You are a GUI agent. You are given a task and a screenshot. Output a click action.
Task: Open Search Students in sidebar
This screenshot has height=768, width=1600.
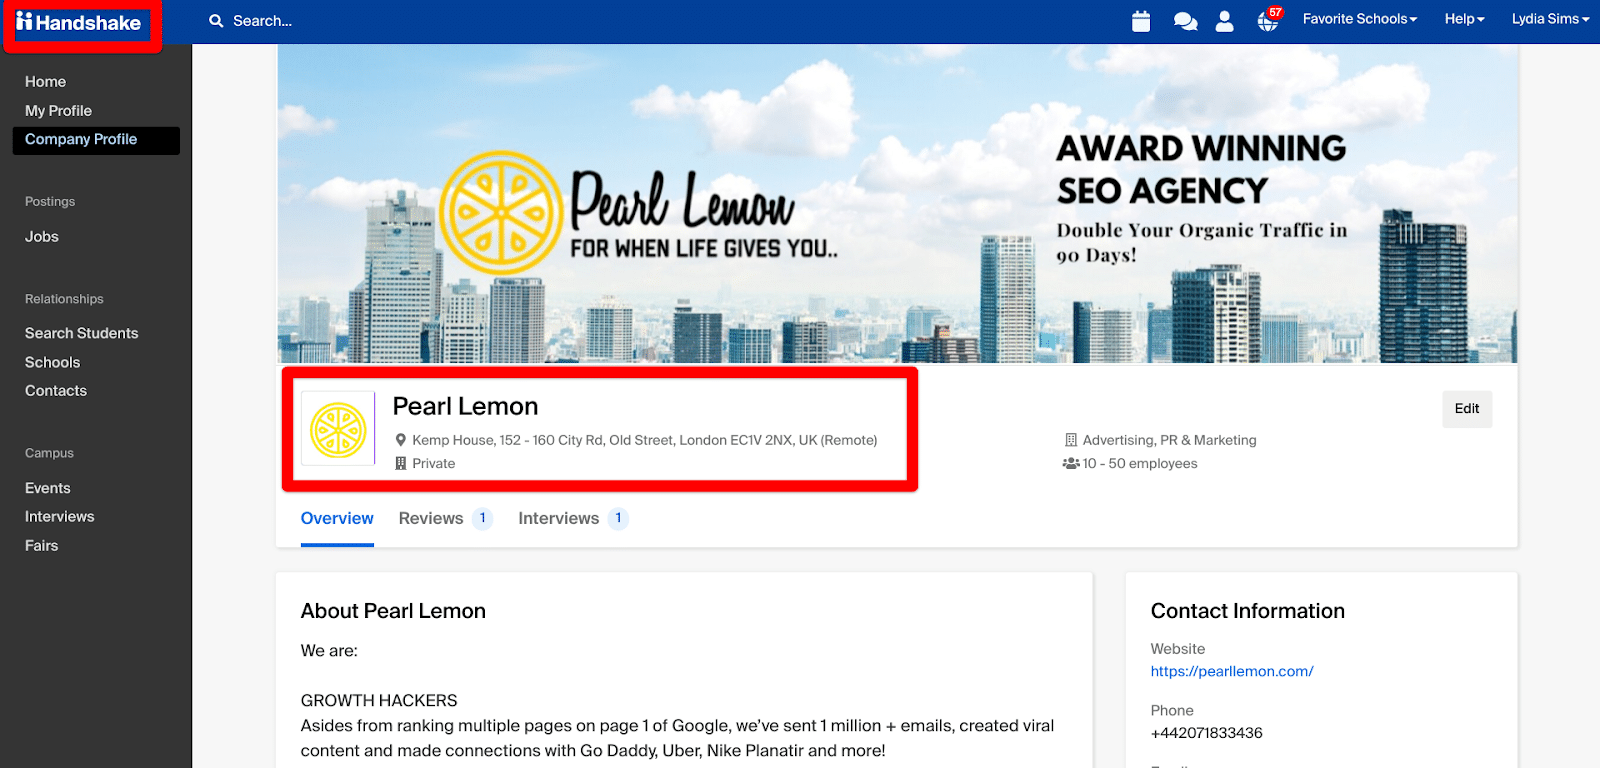[82, 333]
